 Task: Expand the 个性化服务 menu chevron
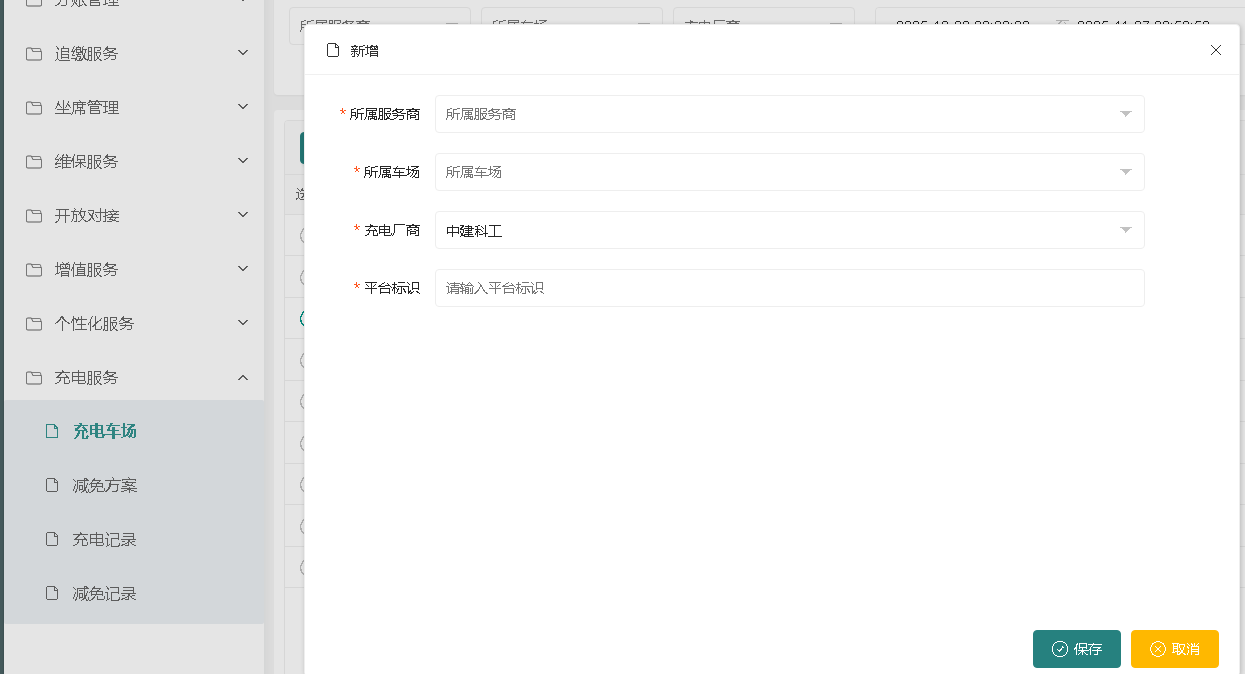tap(243, 324)
